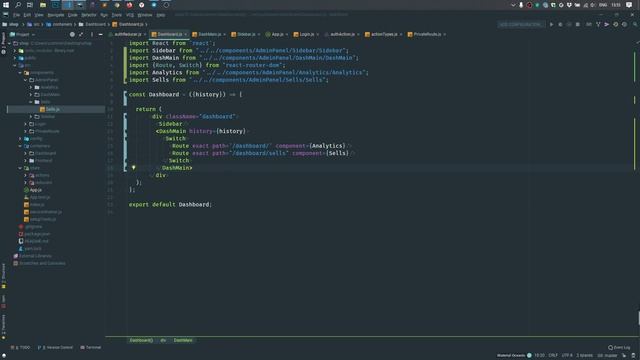640x360 pixels.
Task: Open the View menu
Action: point(39,15)
